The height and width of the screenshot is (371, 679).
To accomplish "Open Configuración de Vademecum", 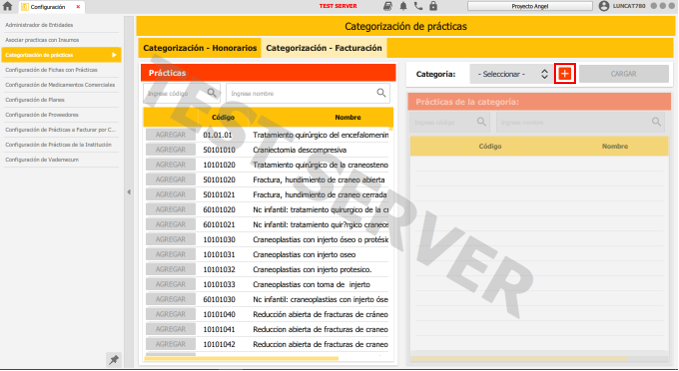I will click(61, 159).
